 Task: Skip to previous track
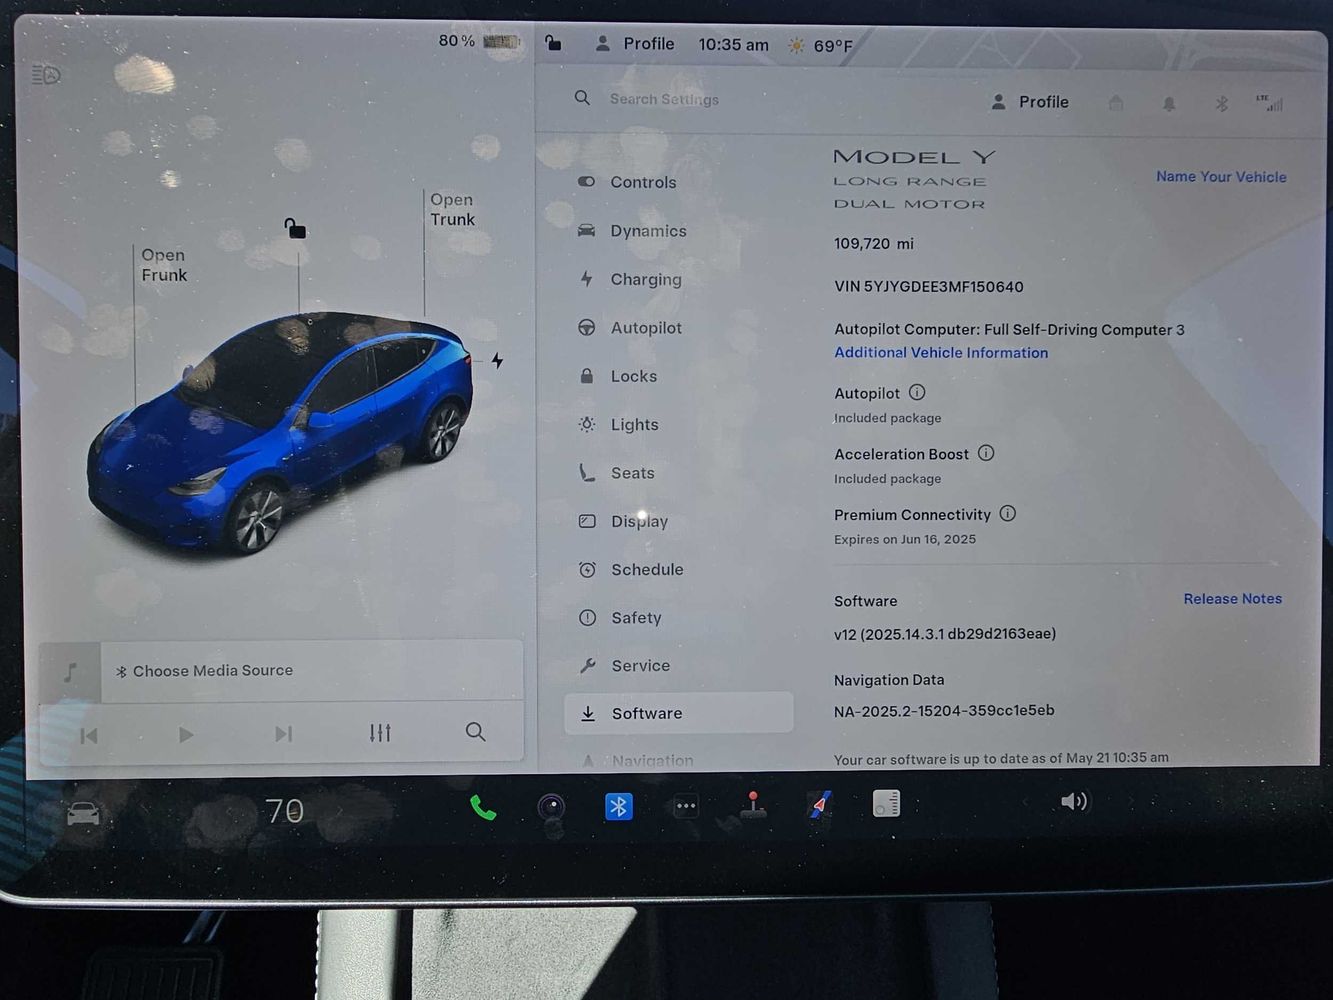(x=89, y=736)
